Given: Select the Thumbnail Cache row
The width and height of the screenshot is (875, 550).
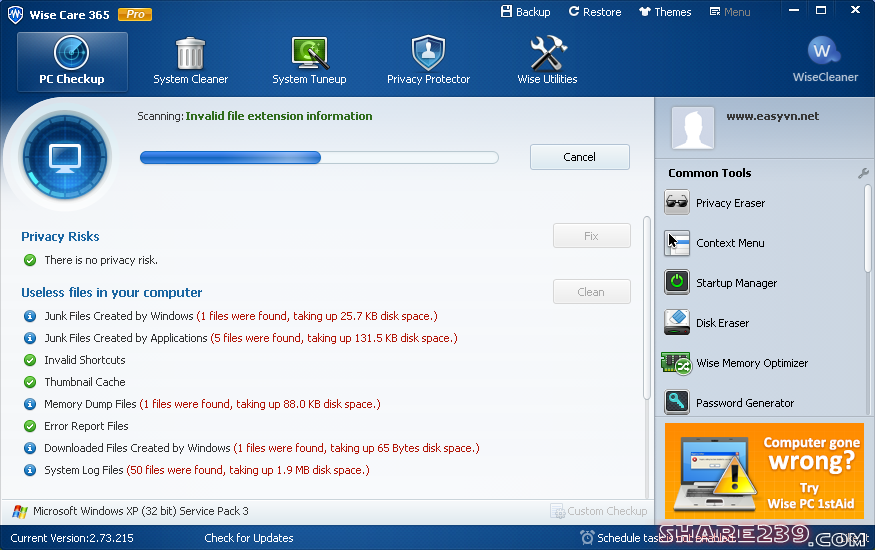Looking at the screenshot, I should 75,382.
